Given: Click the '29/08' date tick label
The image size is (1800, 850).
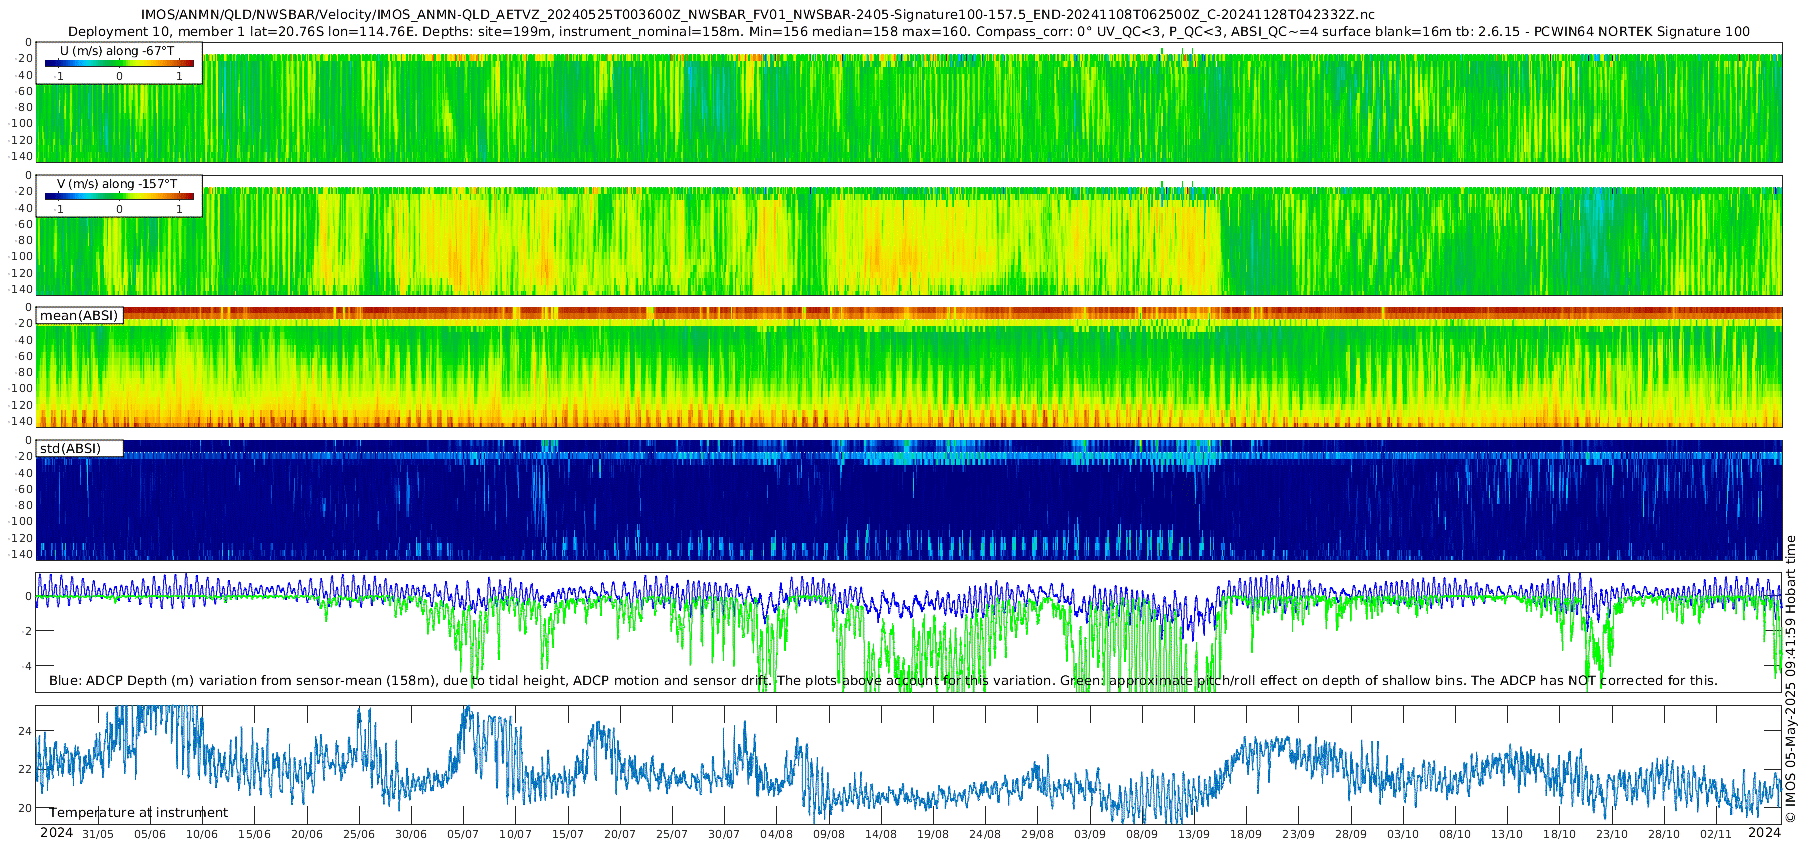Looking at the screenshot, I should (x=1037, y=834).
